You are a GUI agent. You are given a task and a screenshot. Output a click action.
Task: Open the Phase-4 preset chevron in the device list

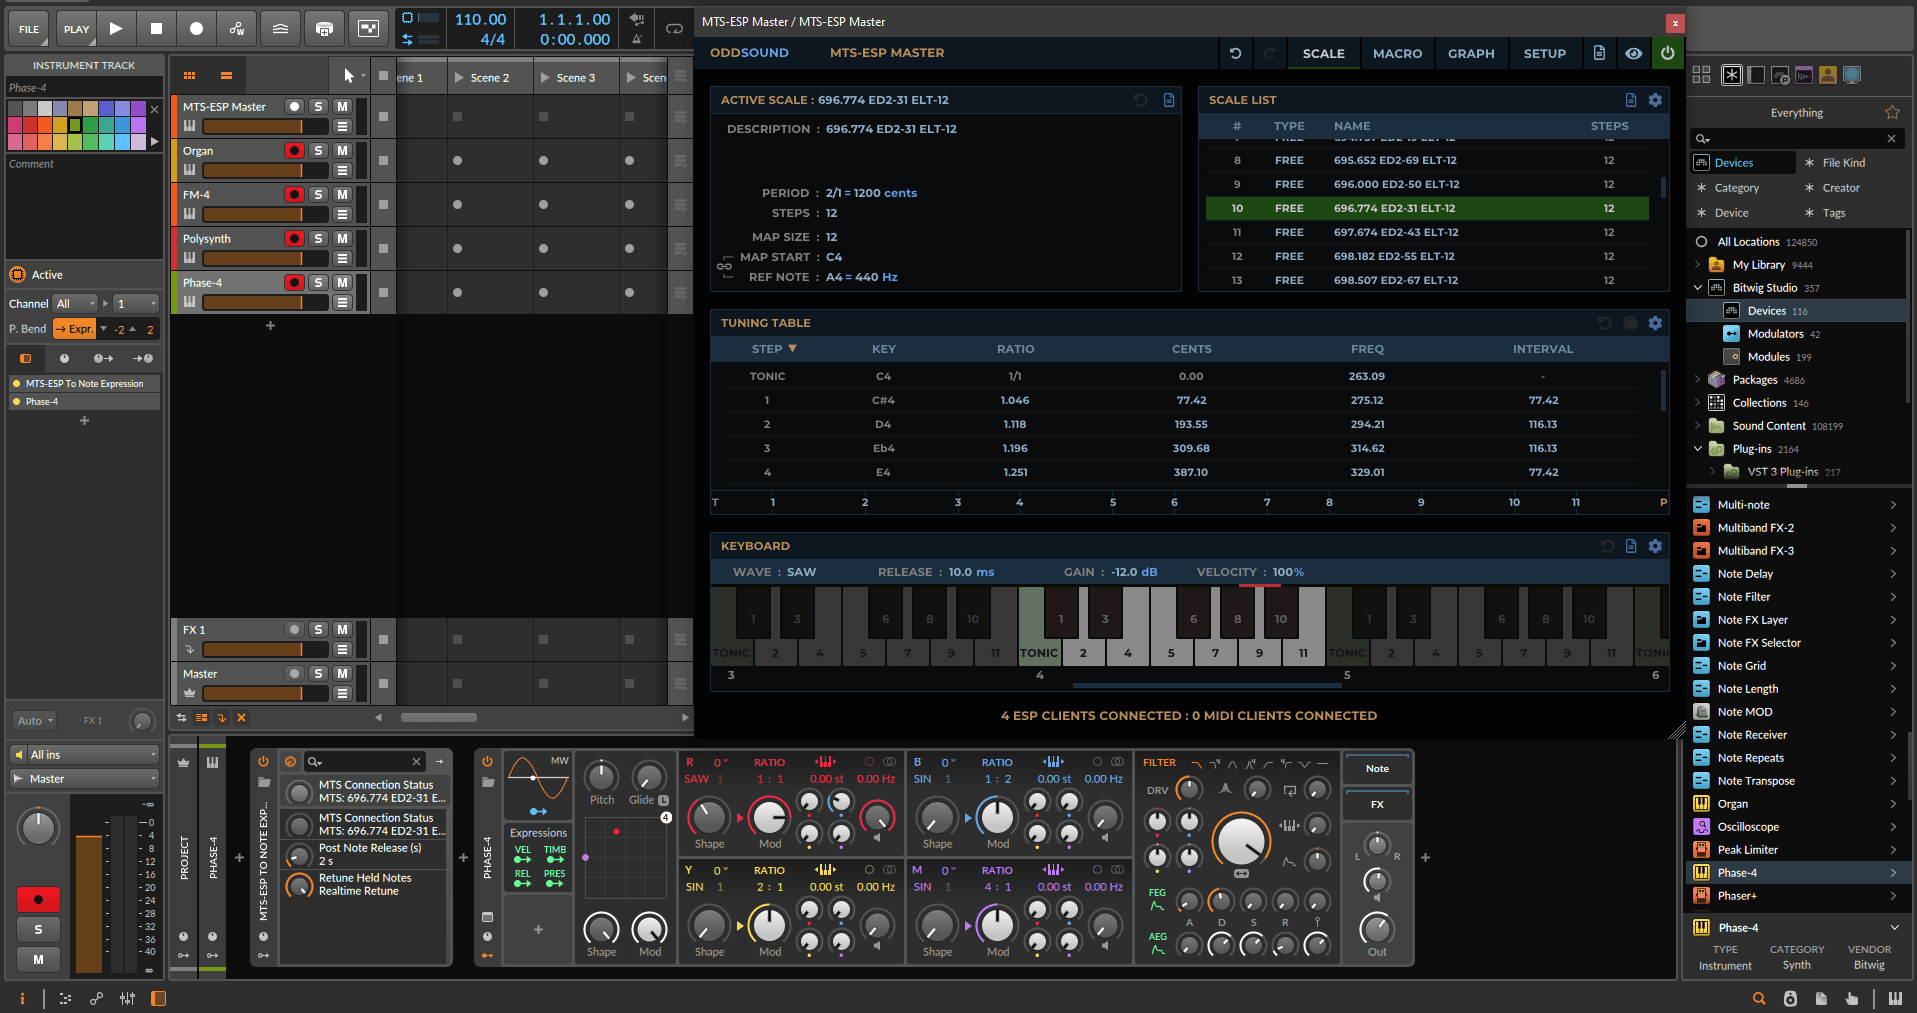1893,872
